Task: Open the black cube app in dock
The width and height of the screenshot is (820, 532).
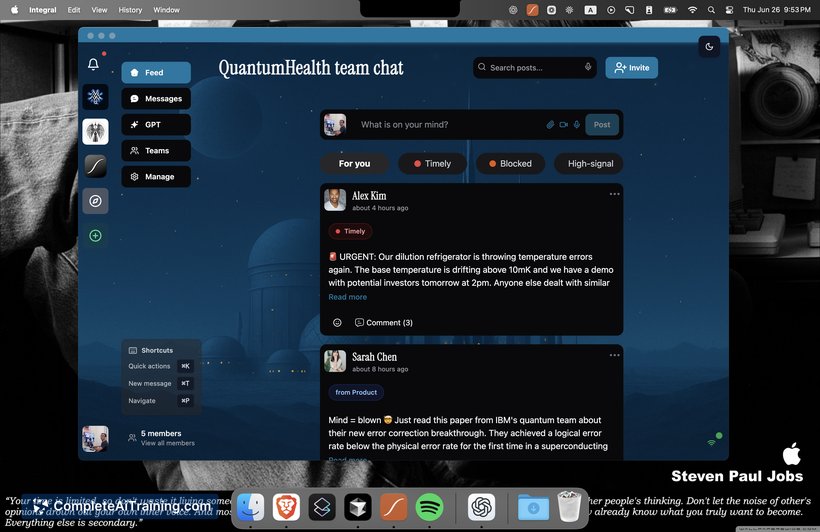Action: coord(358,507)
